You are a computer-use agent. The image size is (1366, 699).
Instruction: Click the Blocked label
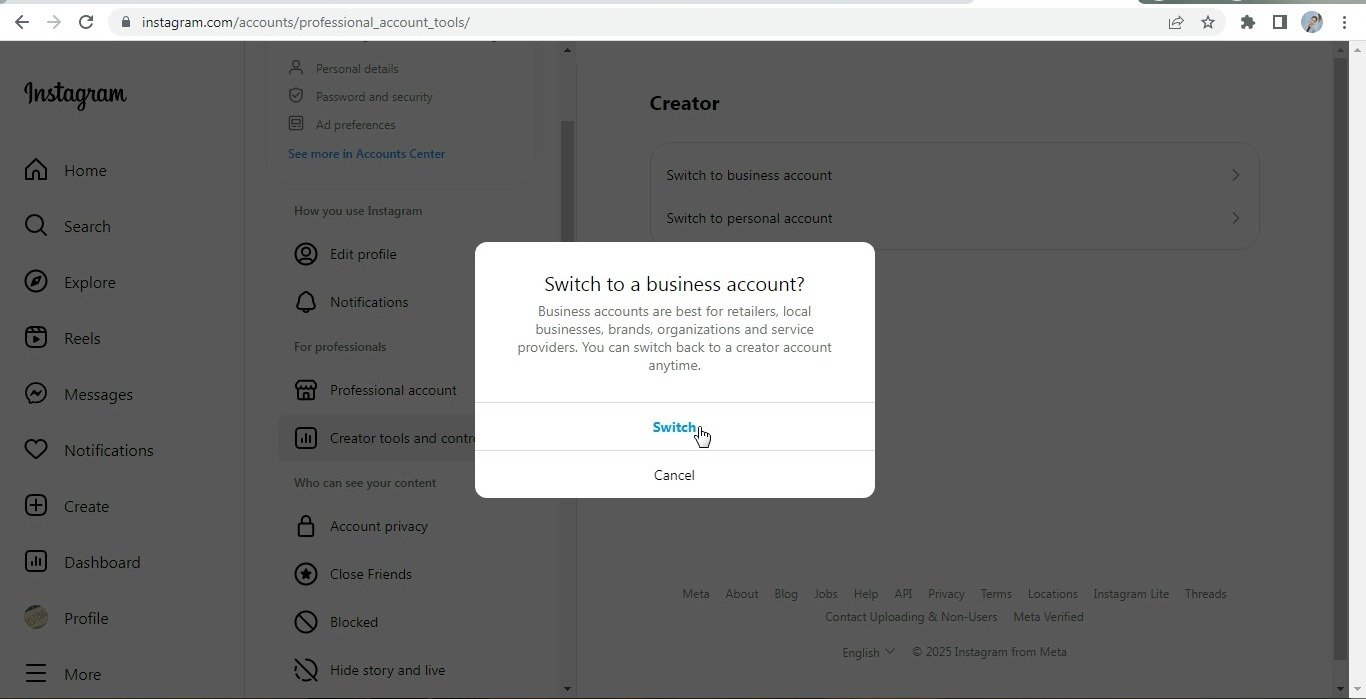click(x=354, y=622)
